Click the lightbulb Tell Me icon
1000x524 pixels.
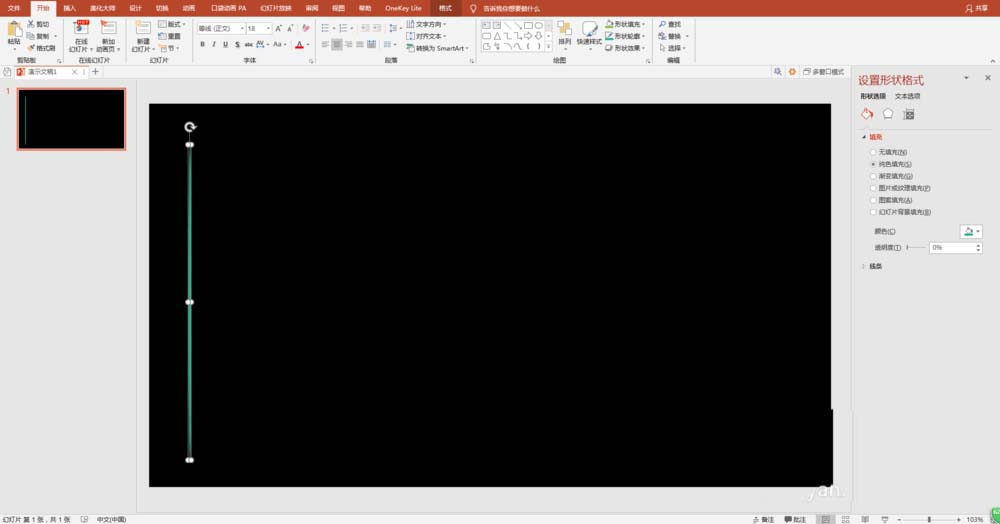point(473,8)
